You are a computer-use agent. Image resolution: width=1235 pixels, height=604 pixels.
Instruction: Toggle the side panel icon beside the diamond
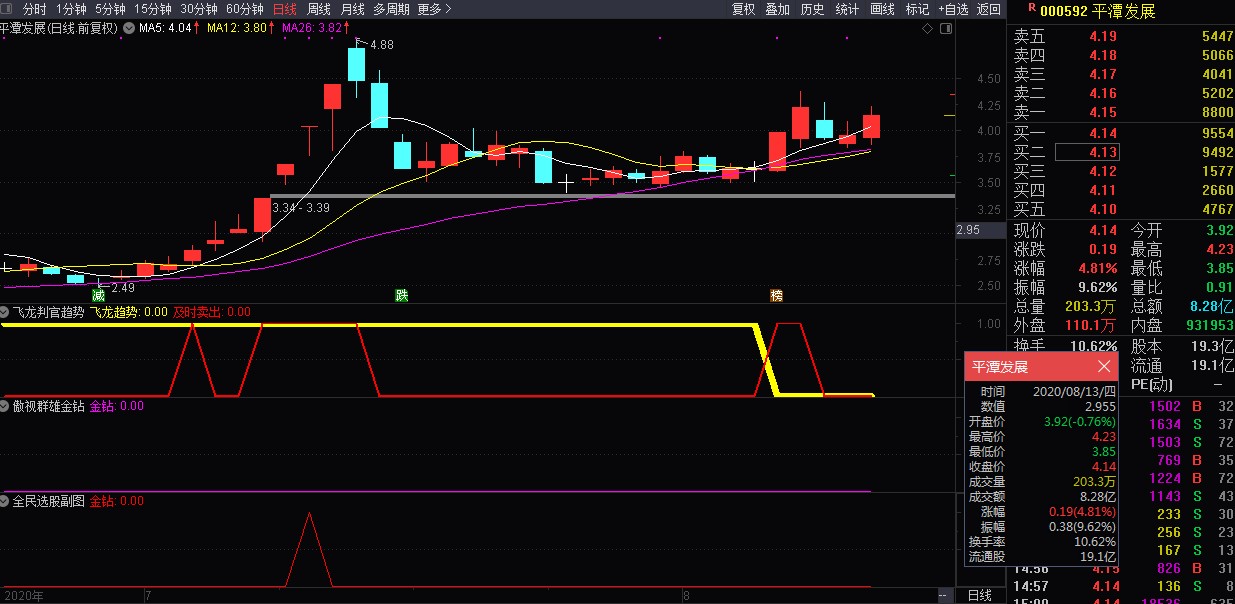[x=945, y=28]
